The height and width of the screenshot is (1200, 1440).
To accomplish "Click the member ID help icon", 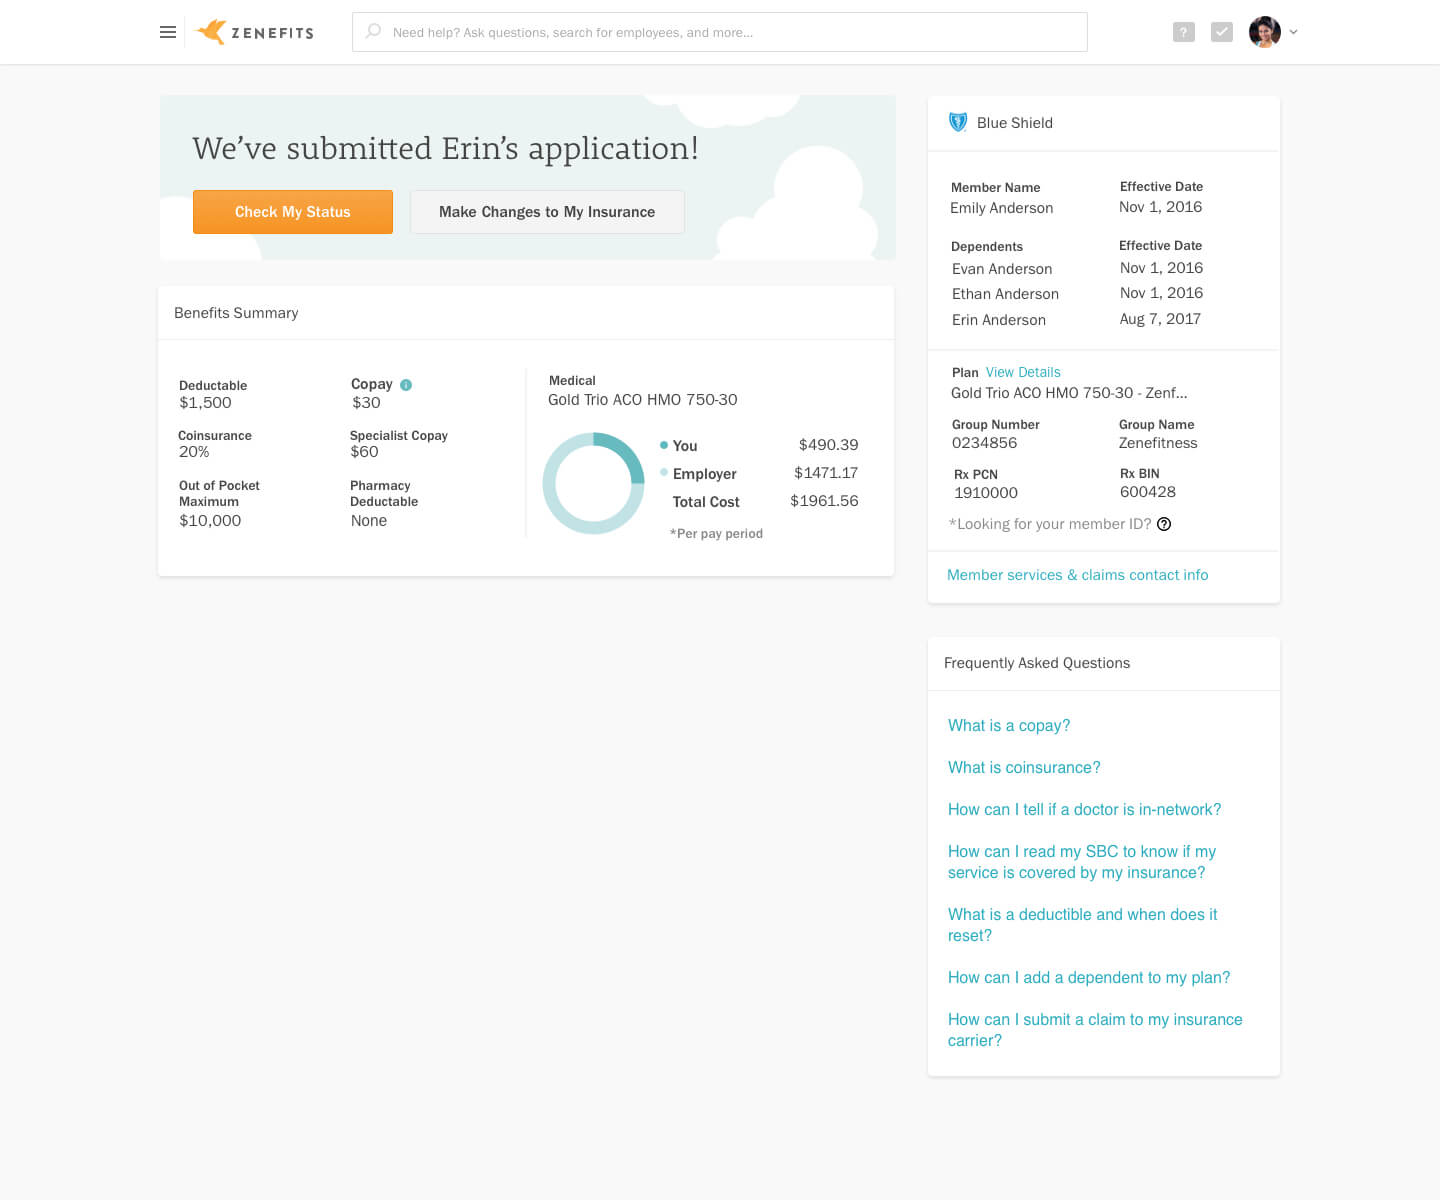I will [x=1164, y=524].
